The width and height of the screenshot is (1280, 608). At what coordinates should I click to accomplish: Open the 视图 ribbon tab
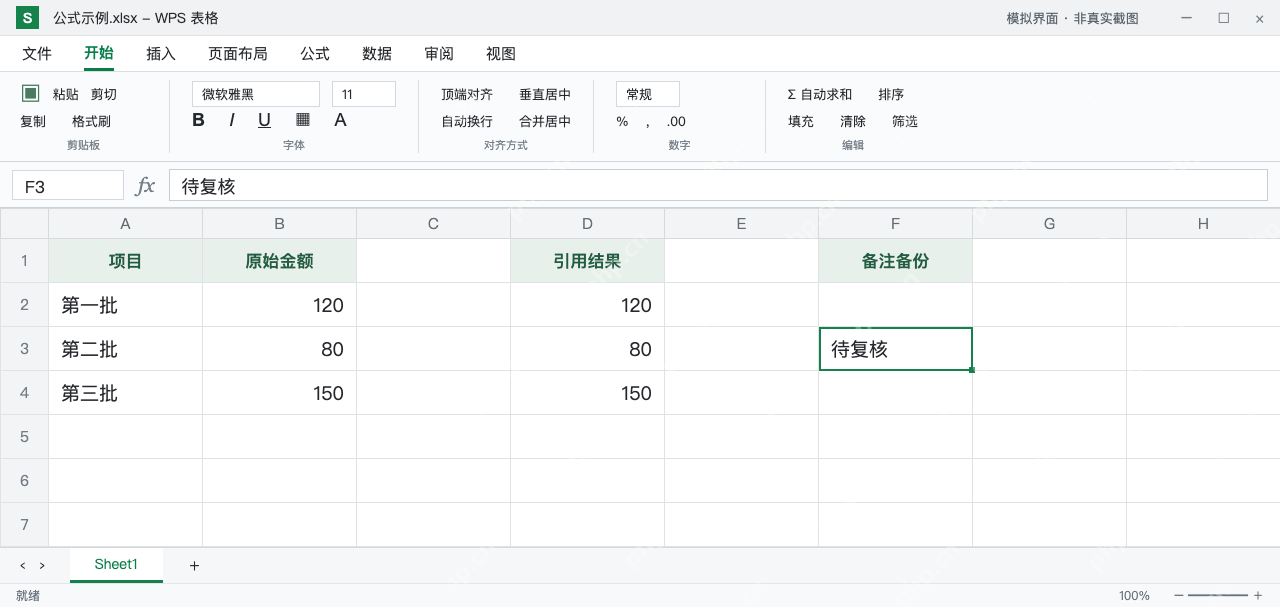click(x=501, y=54)
